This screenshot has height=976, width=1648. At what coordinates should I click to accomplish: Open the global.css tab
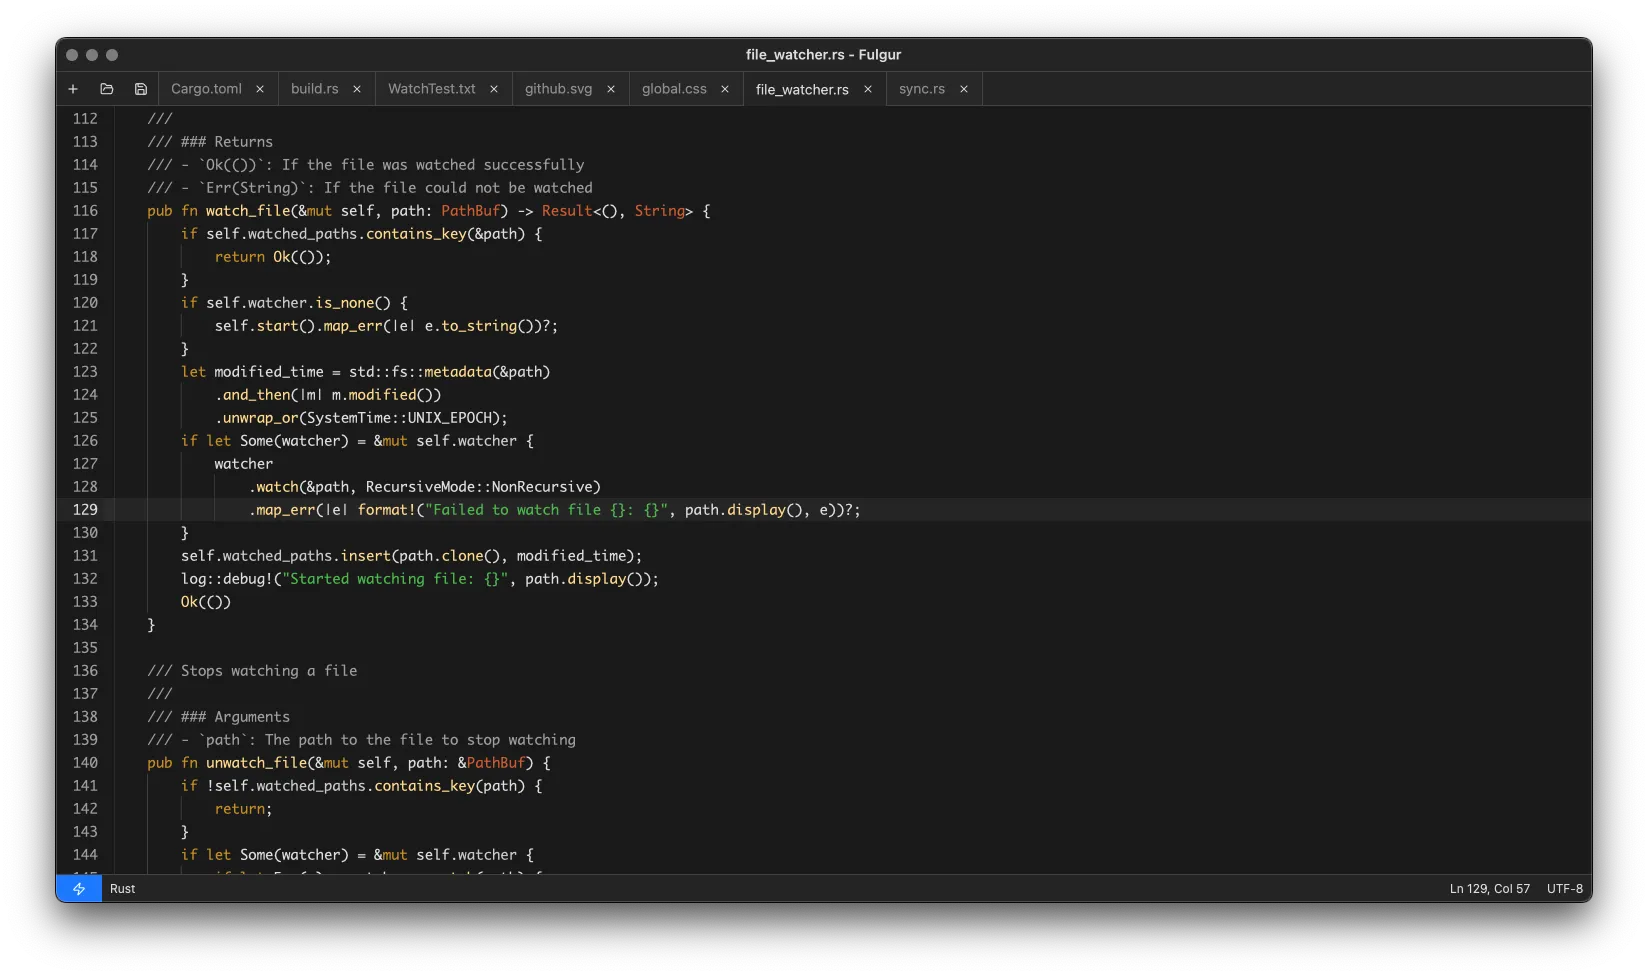[674, 89]
